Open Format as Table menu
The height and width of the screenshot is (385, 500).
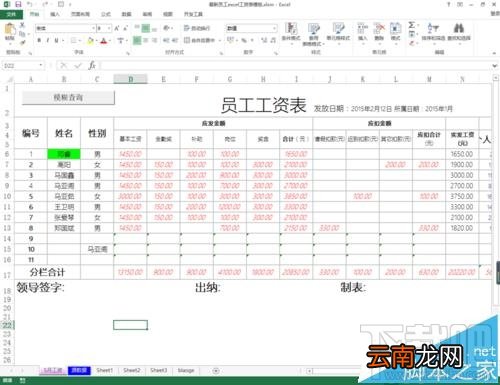314,34
